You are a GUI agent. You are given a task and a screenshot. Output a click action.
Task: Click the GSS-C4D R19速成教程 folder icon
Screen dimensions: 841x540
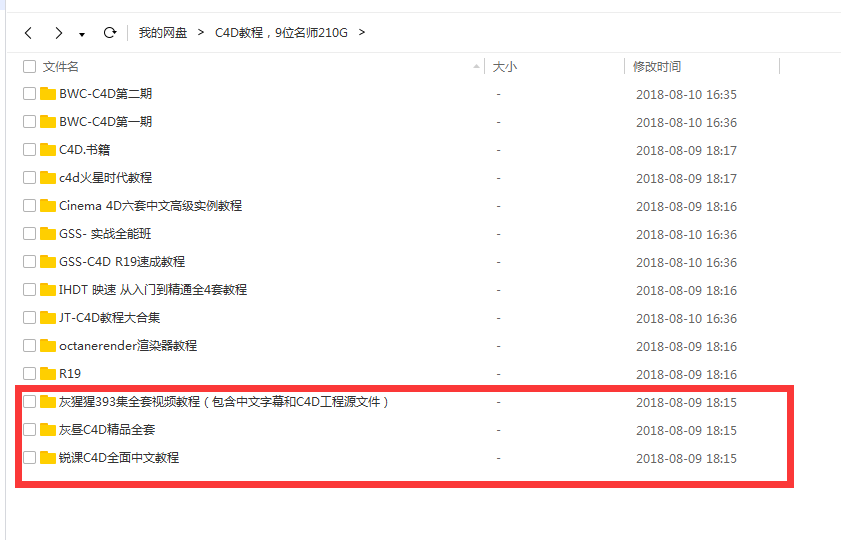tap(48, 262)
